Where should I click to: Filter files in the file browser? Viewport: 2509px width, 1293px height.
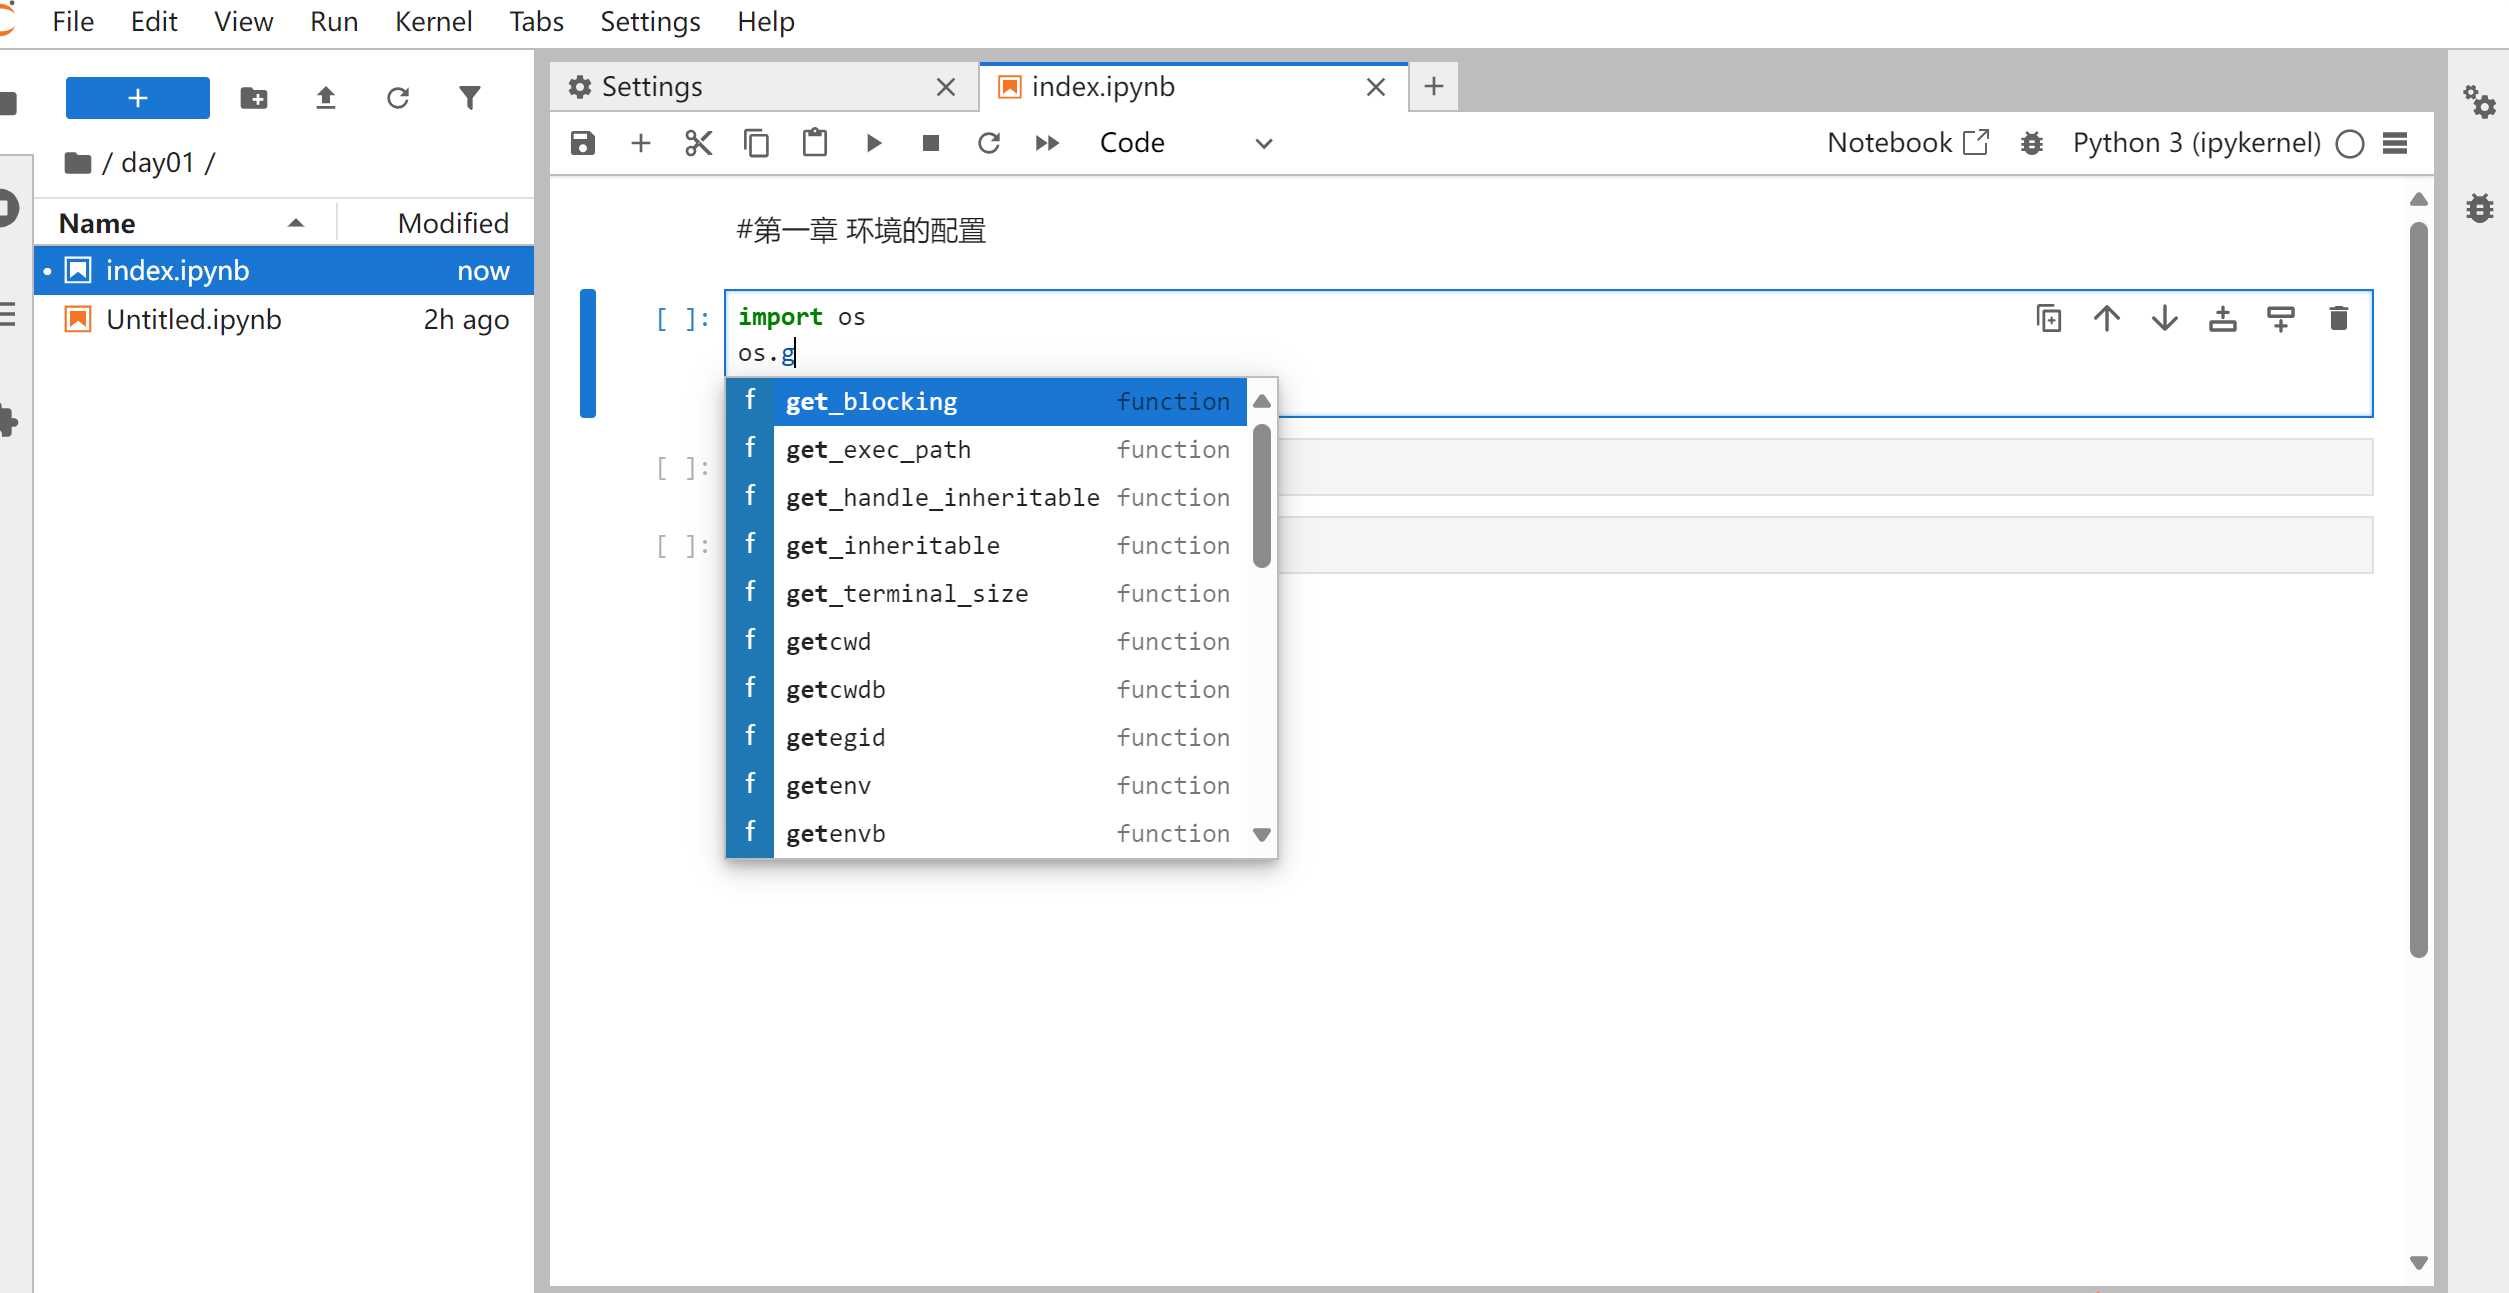[469, 97]
